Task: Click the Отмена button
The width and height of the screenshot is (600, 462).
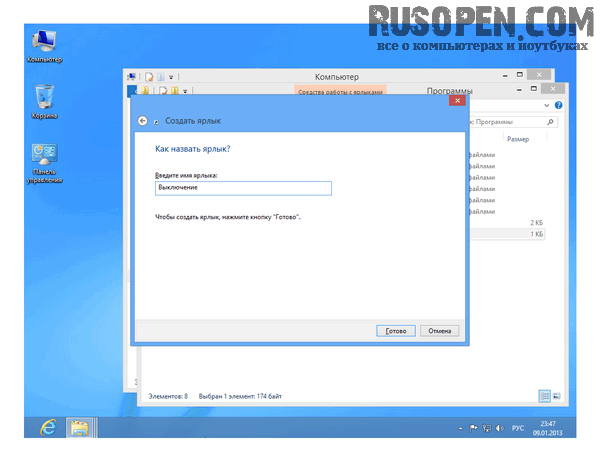Action: 440,330
